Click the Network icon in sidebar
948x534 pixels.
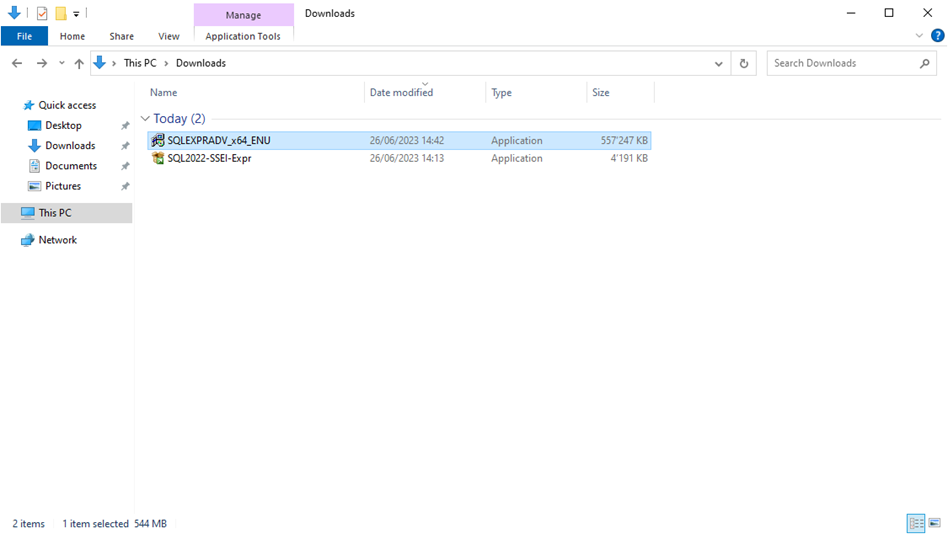27,240
